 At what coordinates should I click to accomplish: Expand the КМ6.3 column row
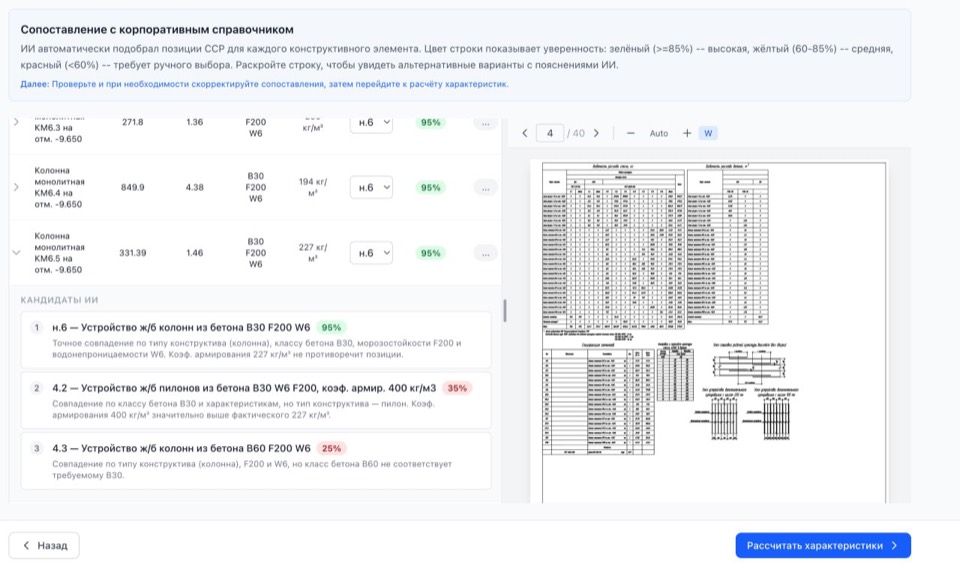15,122
